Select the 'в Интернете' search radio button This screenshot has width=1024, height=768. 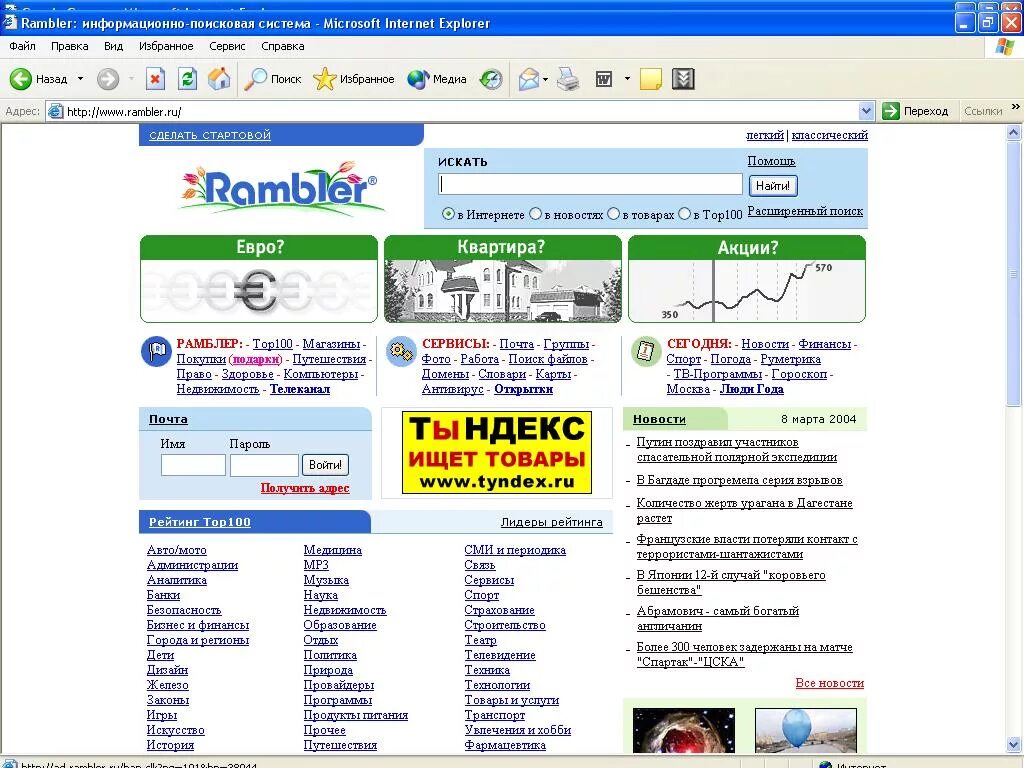pyautogui.click(x=448, y=214)
